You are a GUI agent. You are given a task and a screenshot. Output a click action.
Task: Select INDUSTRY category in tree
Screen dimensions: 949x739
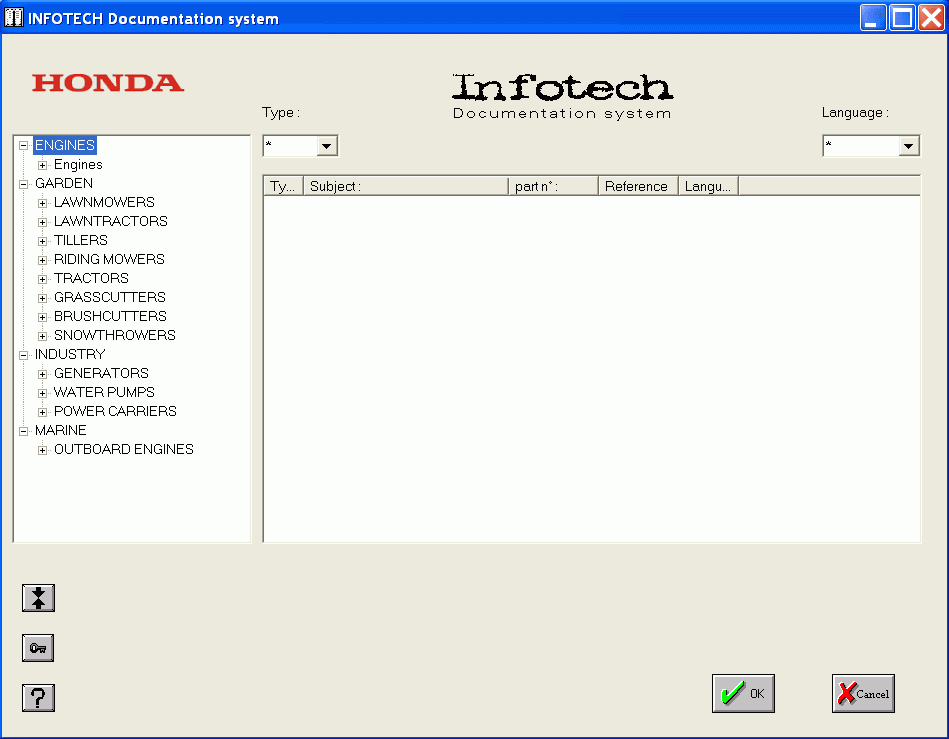70,354
